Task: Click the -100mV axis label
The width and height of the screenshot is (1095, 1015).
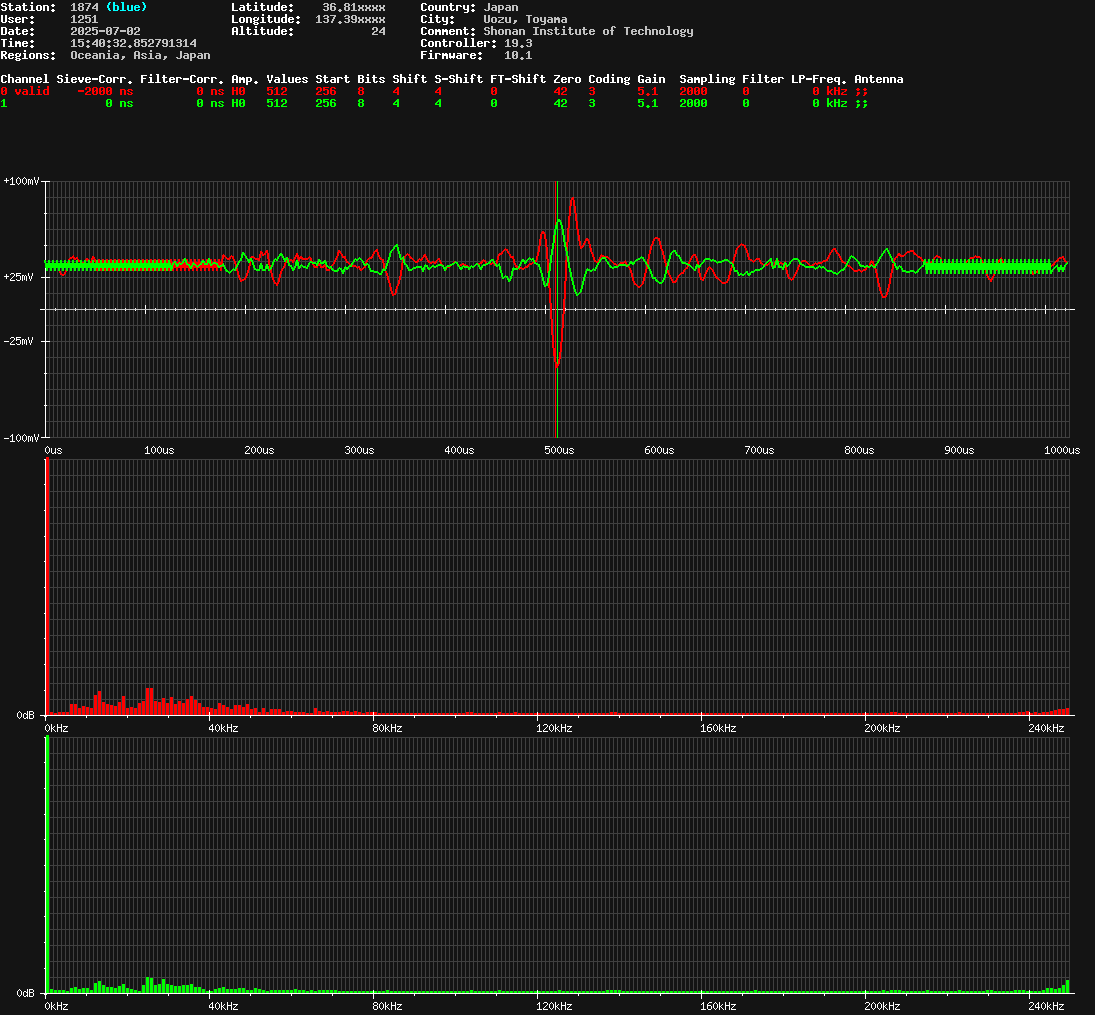Action: tap(21, 437)
